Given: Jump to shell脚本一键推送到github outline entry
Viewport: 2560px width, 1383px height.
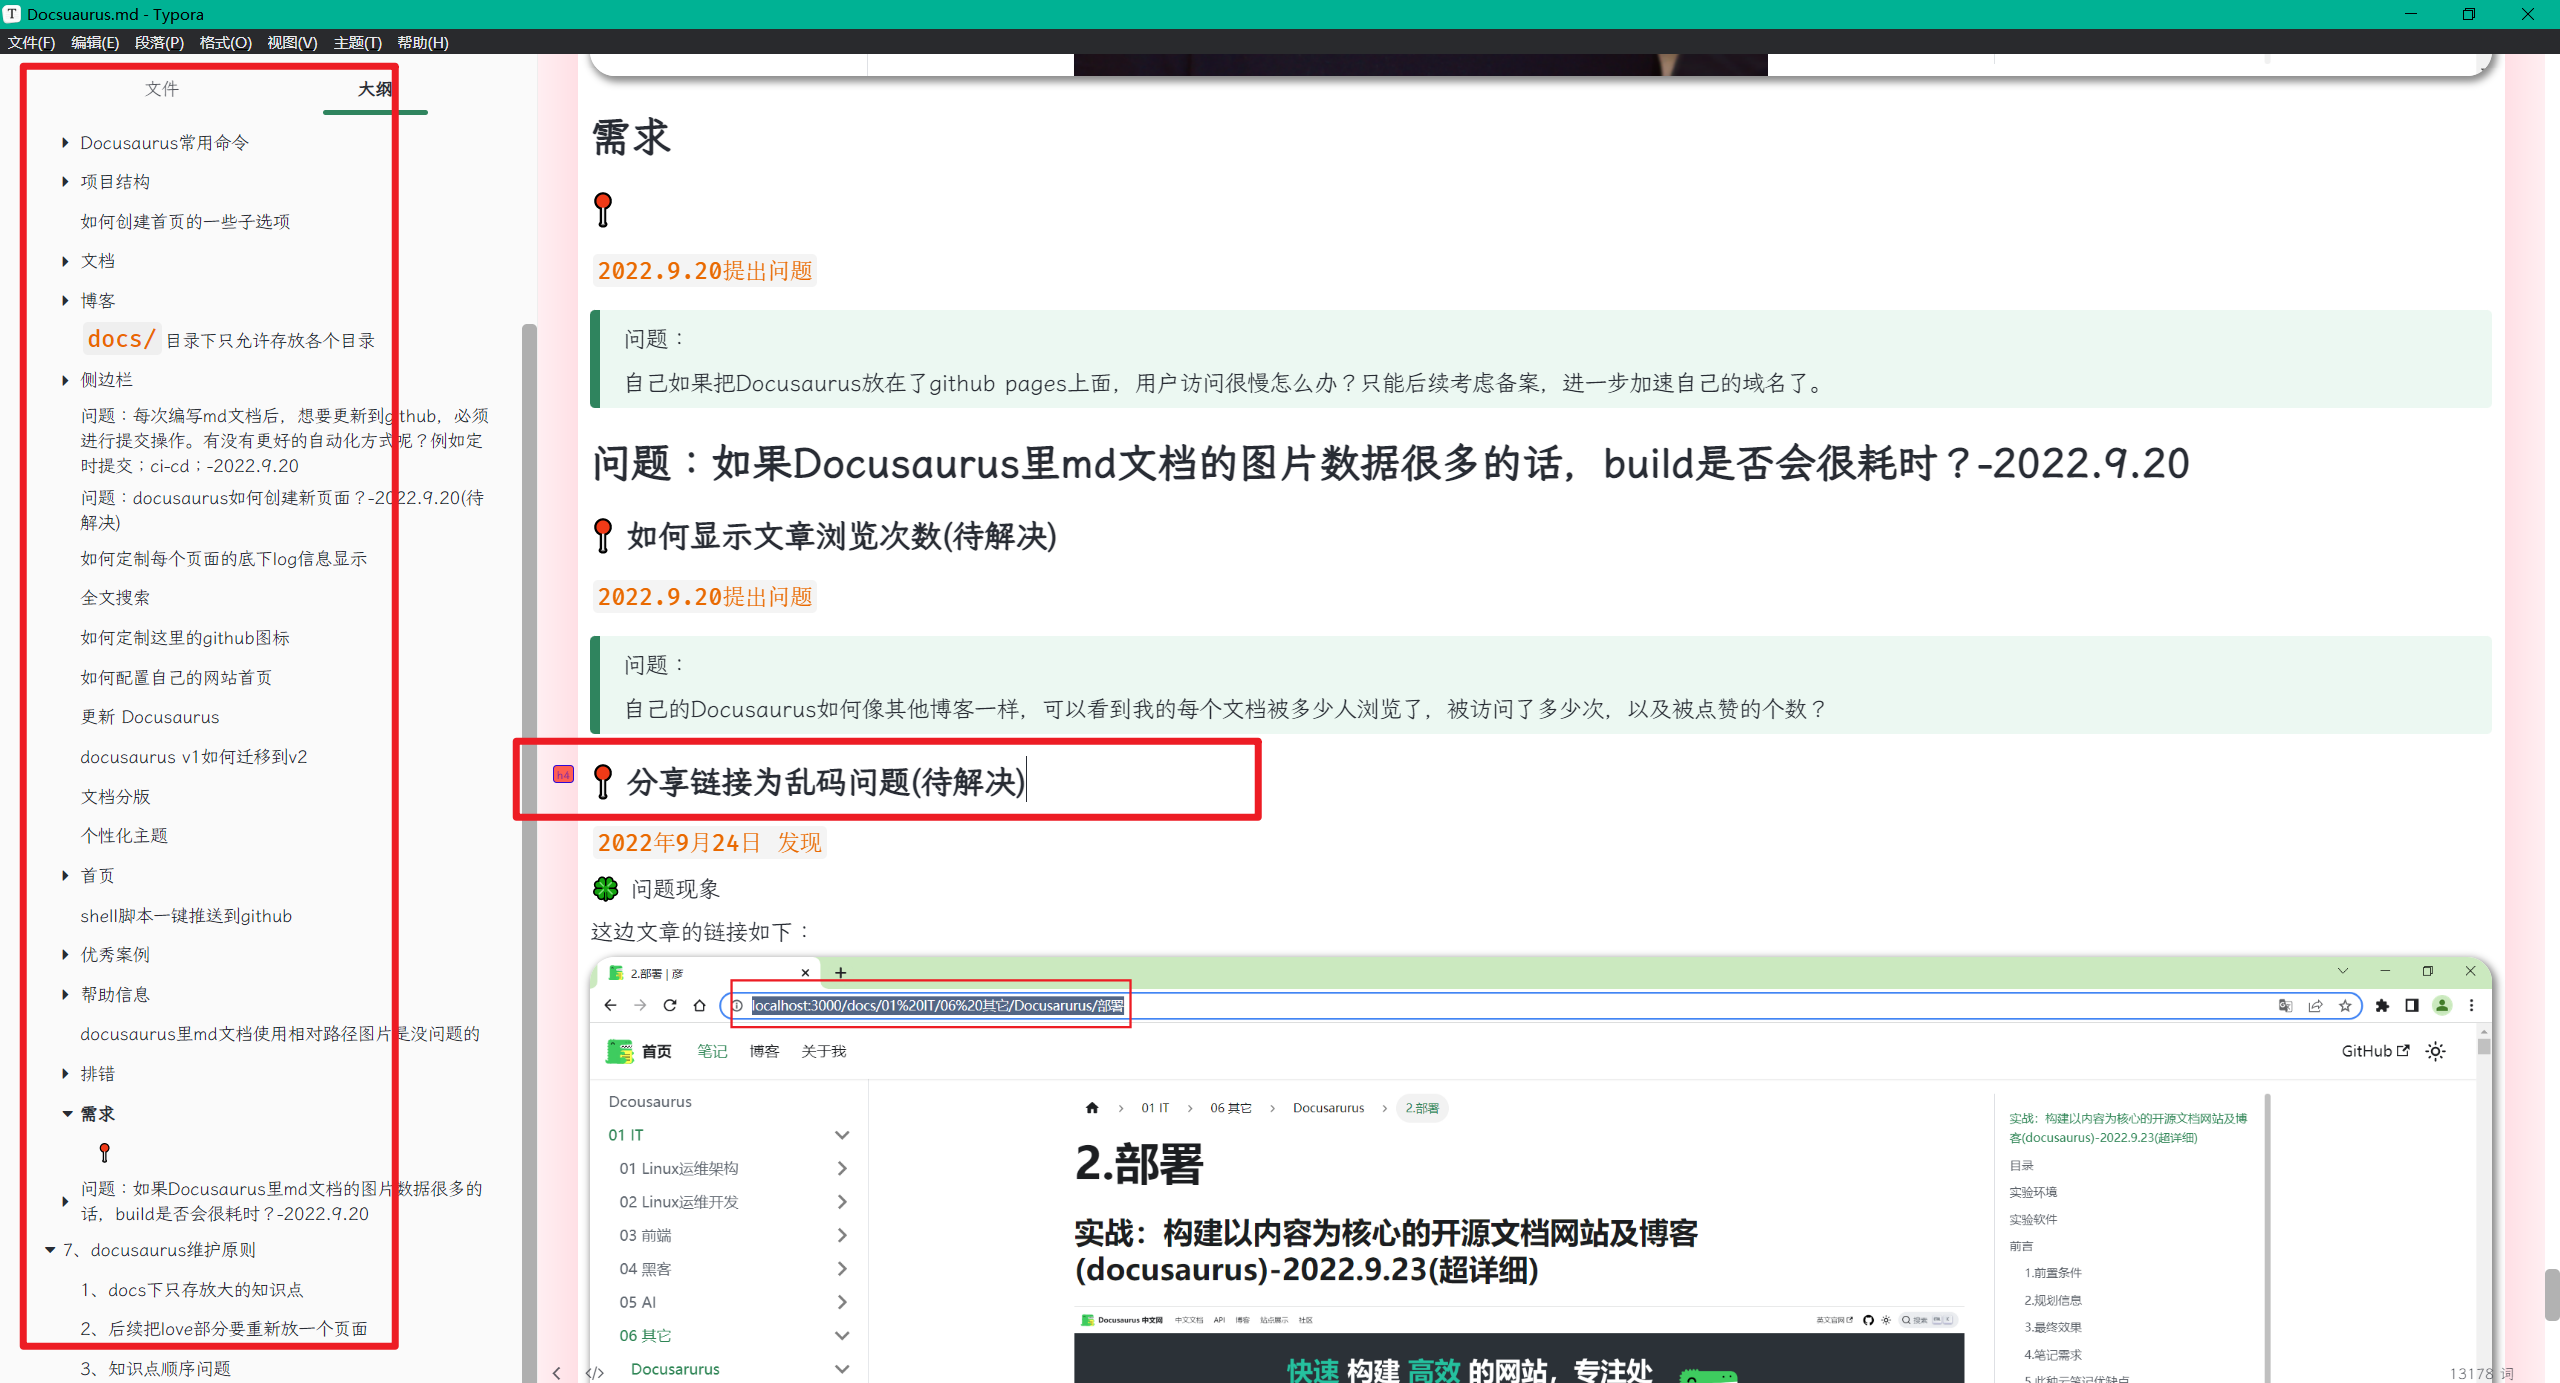Looking at the screenshot, I should [186, 916].
